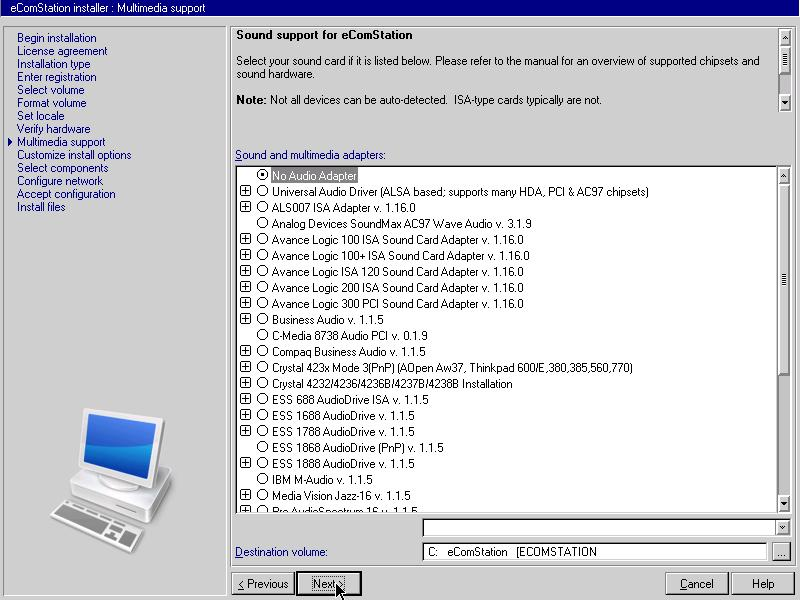Click the Next button
The height and width of the screenshot is (600, 800).
click(329, 584)
